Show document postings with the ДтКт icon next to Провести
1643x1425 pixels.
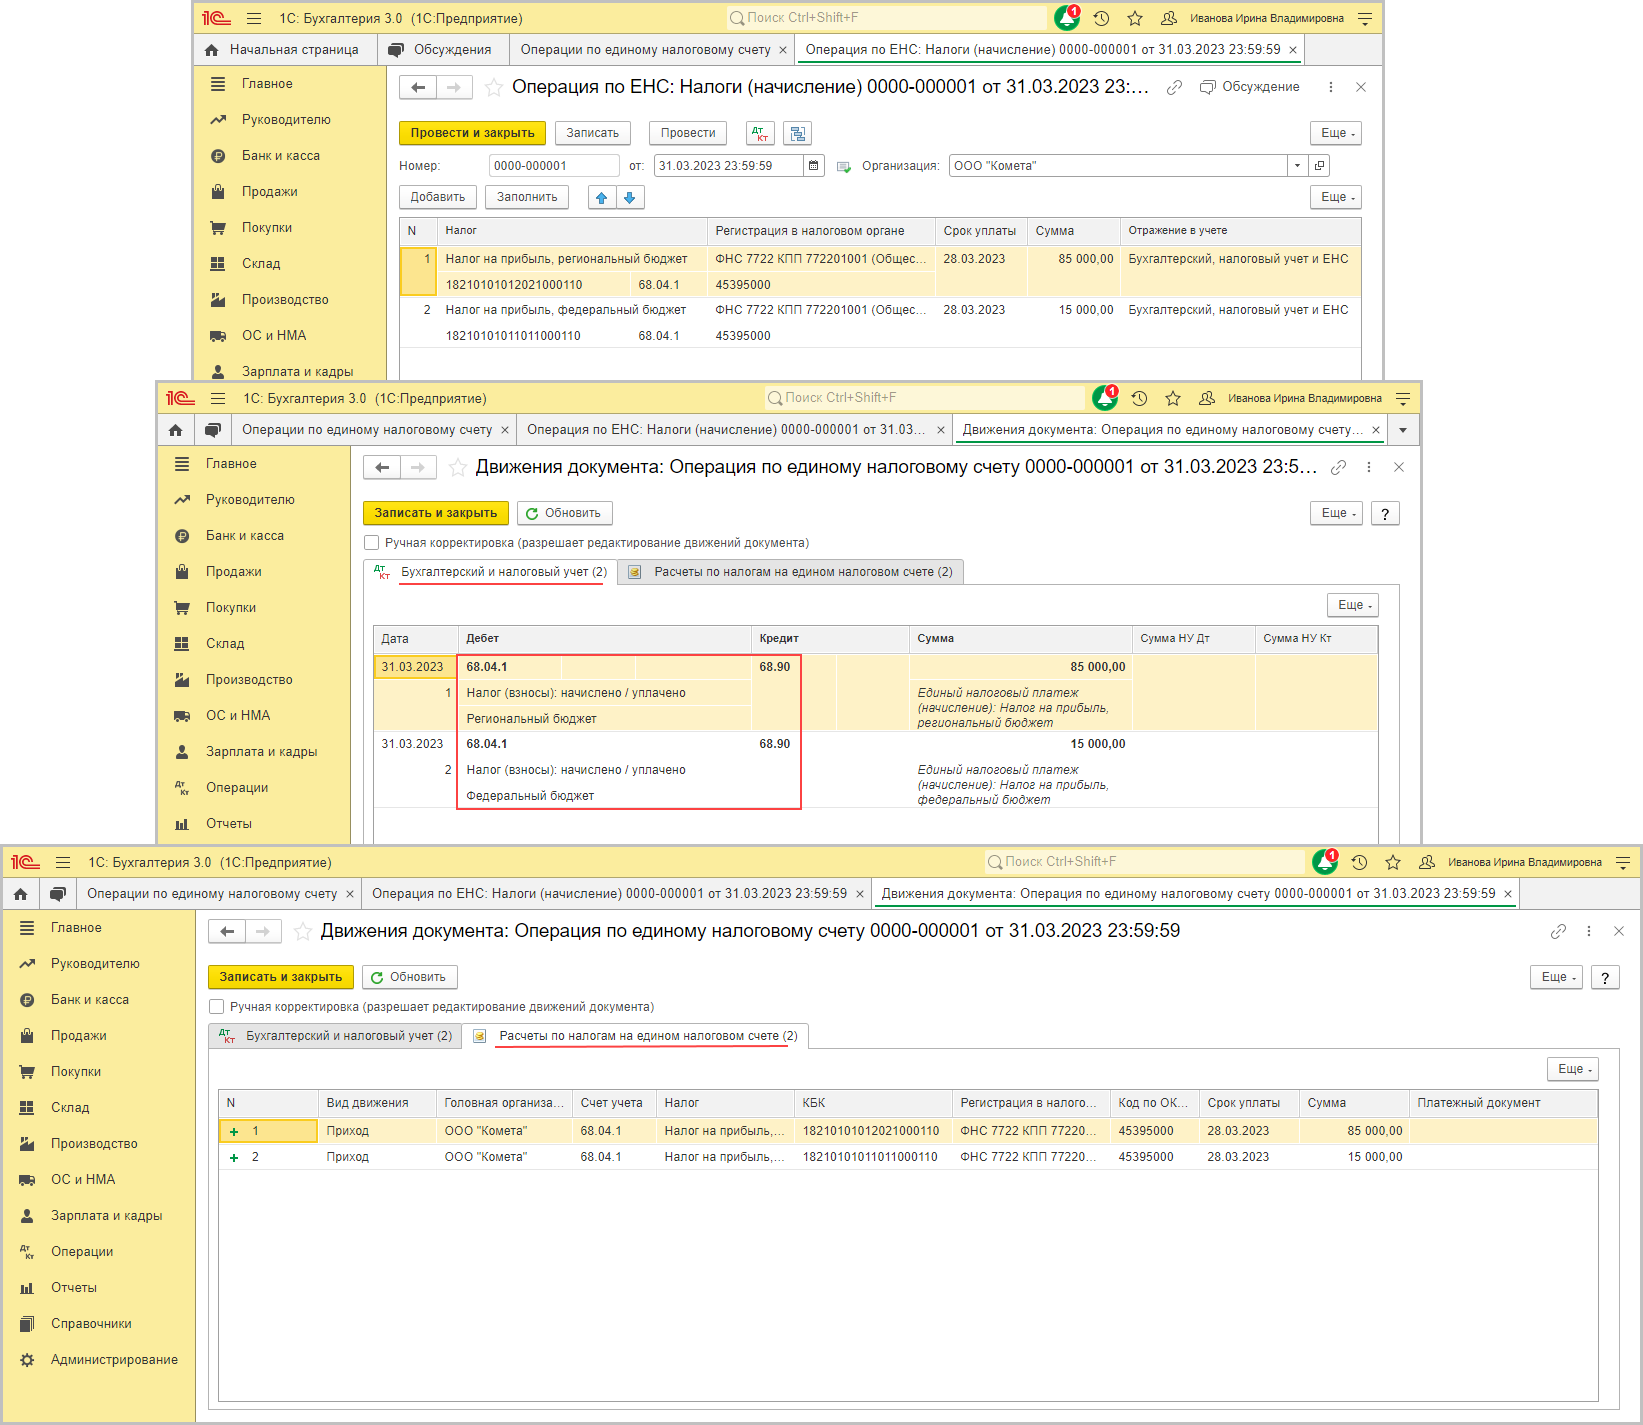[760, 133]
